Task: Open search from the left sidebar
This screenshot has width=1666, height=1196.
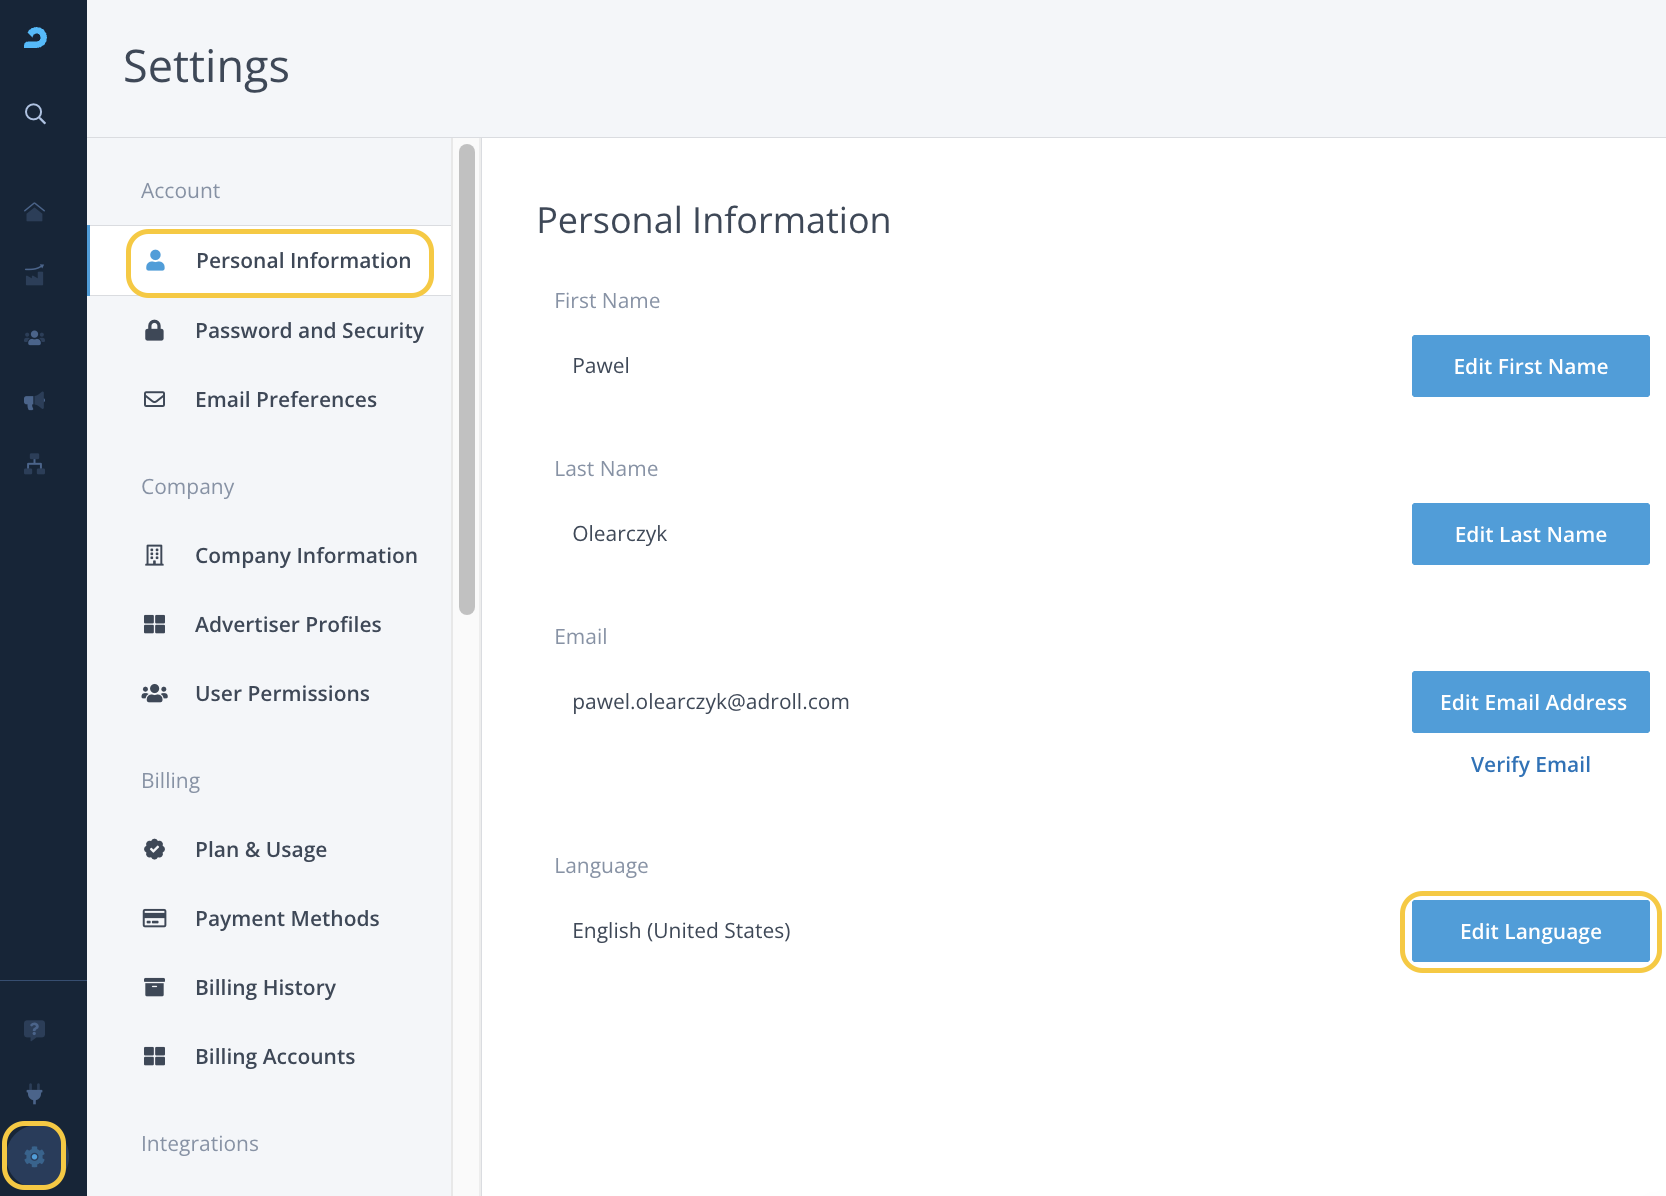Action: pyautogui.click(x=35, y=114)
